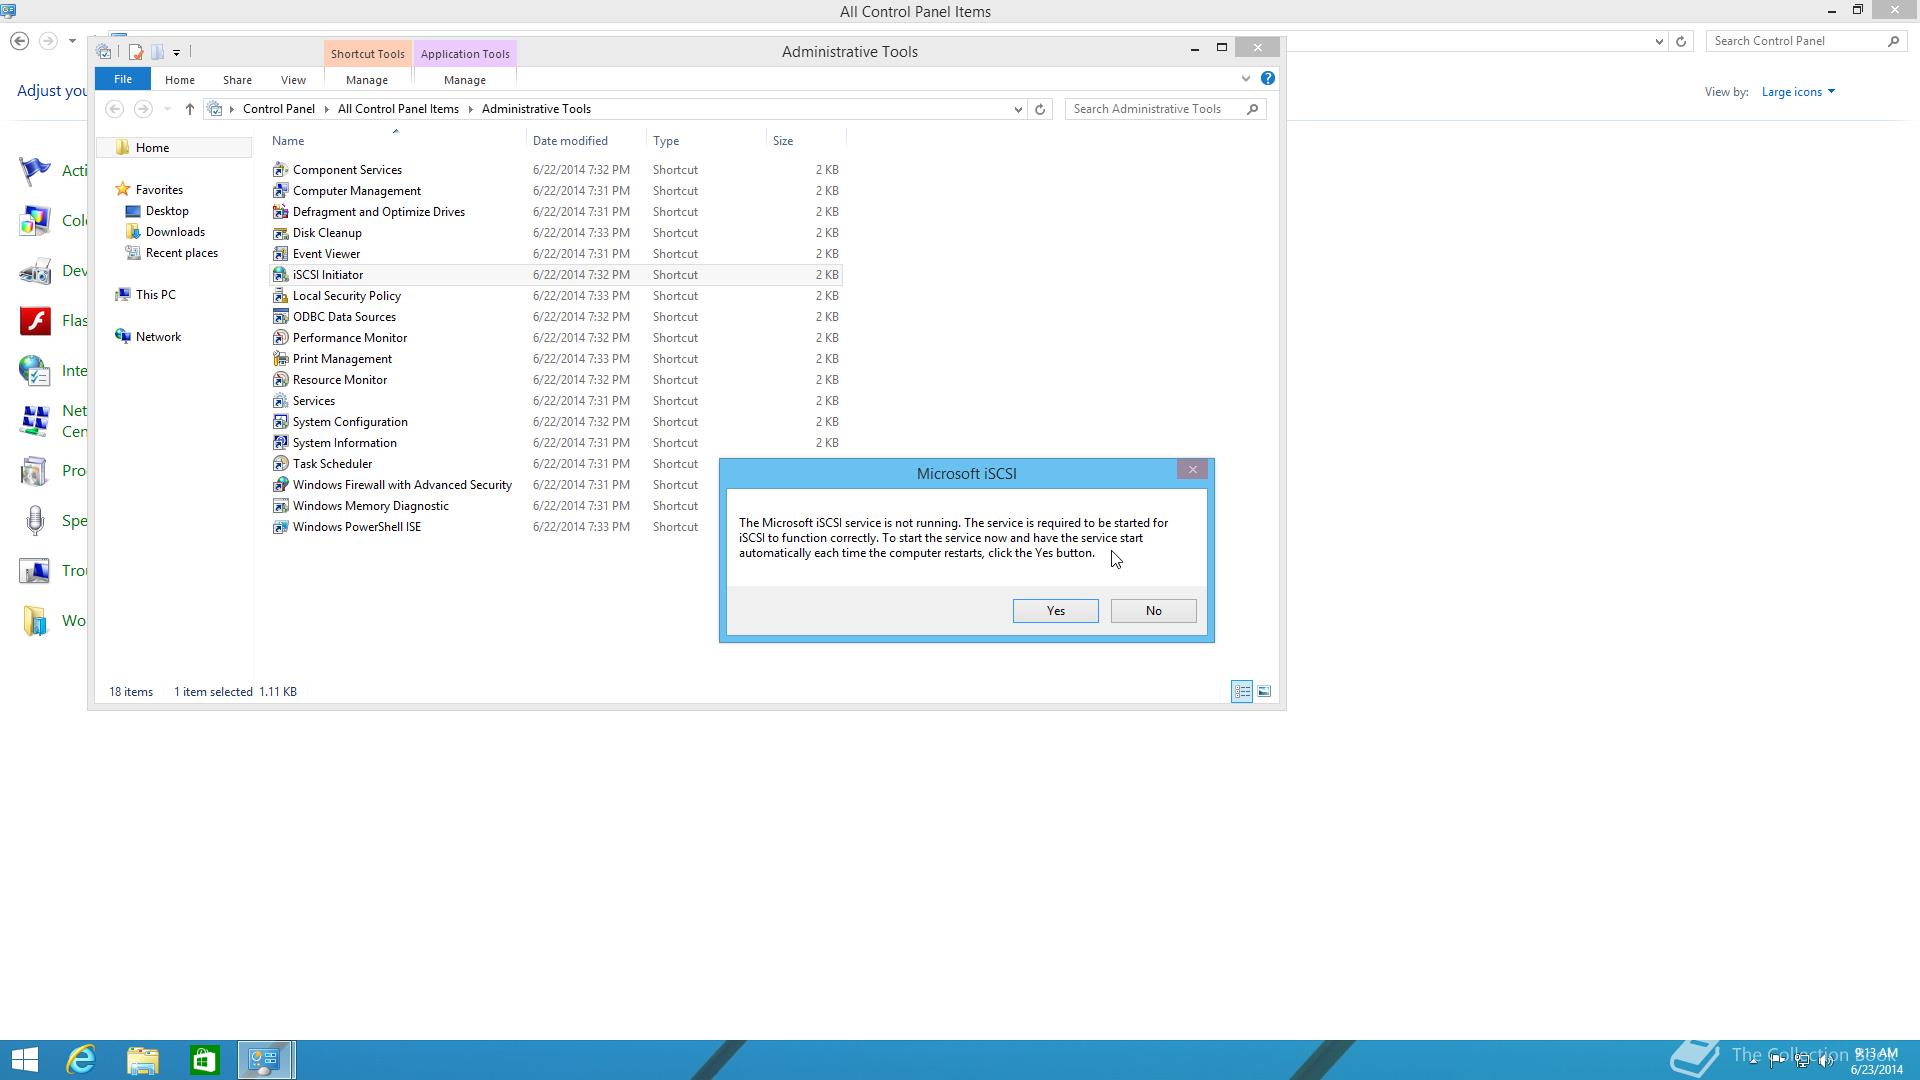Select the Resource Monitor icon

pos(280,380)
